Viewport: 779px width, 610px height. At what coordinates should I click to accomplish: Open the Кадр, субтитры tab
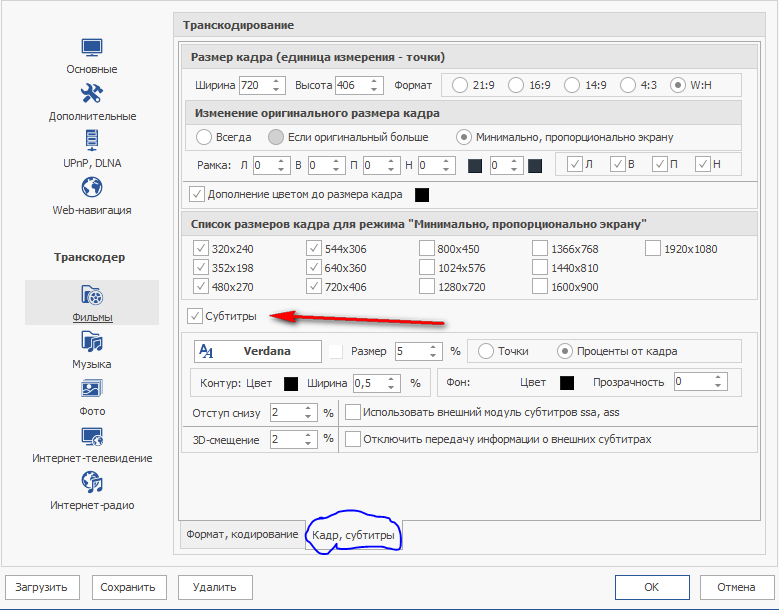click(x=353, y=537)
